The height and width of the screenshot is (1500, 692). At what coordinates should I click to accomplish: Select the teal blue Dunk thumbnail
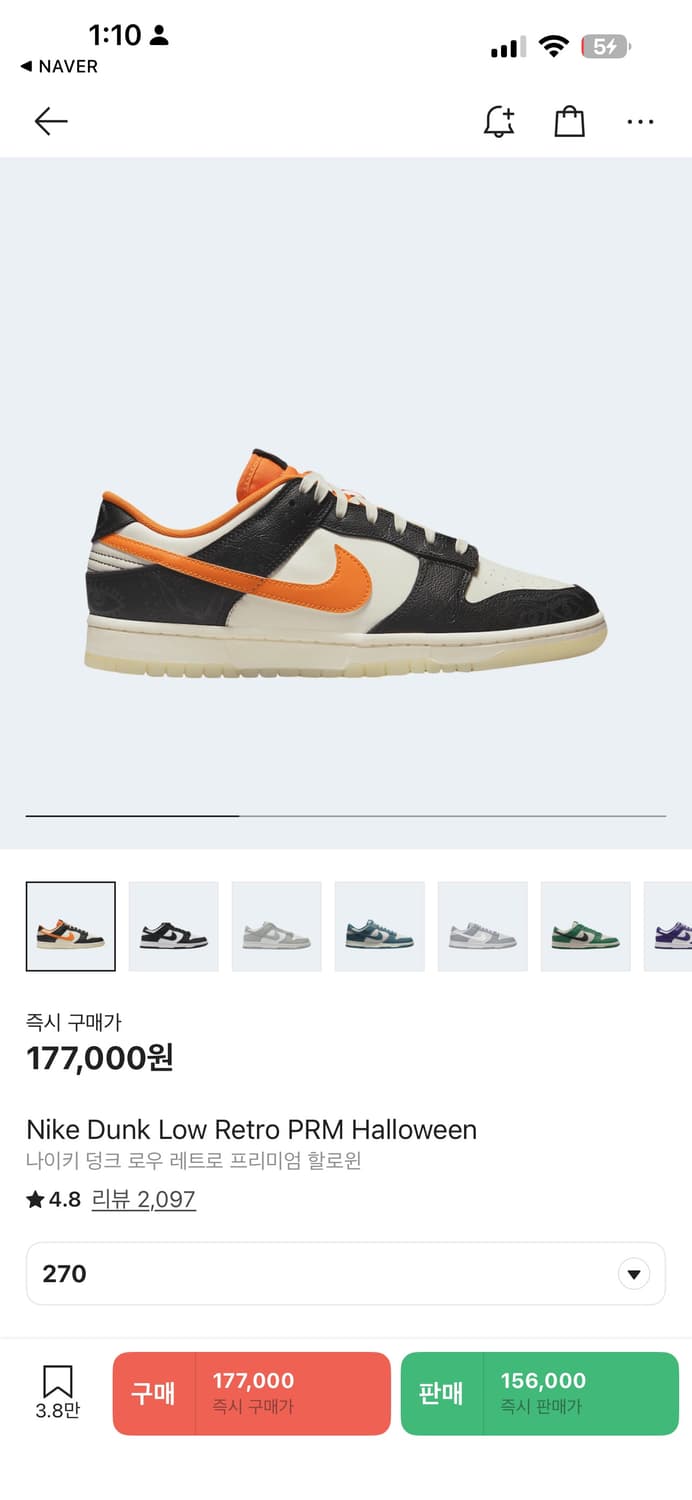coord(380,926)
